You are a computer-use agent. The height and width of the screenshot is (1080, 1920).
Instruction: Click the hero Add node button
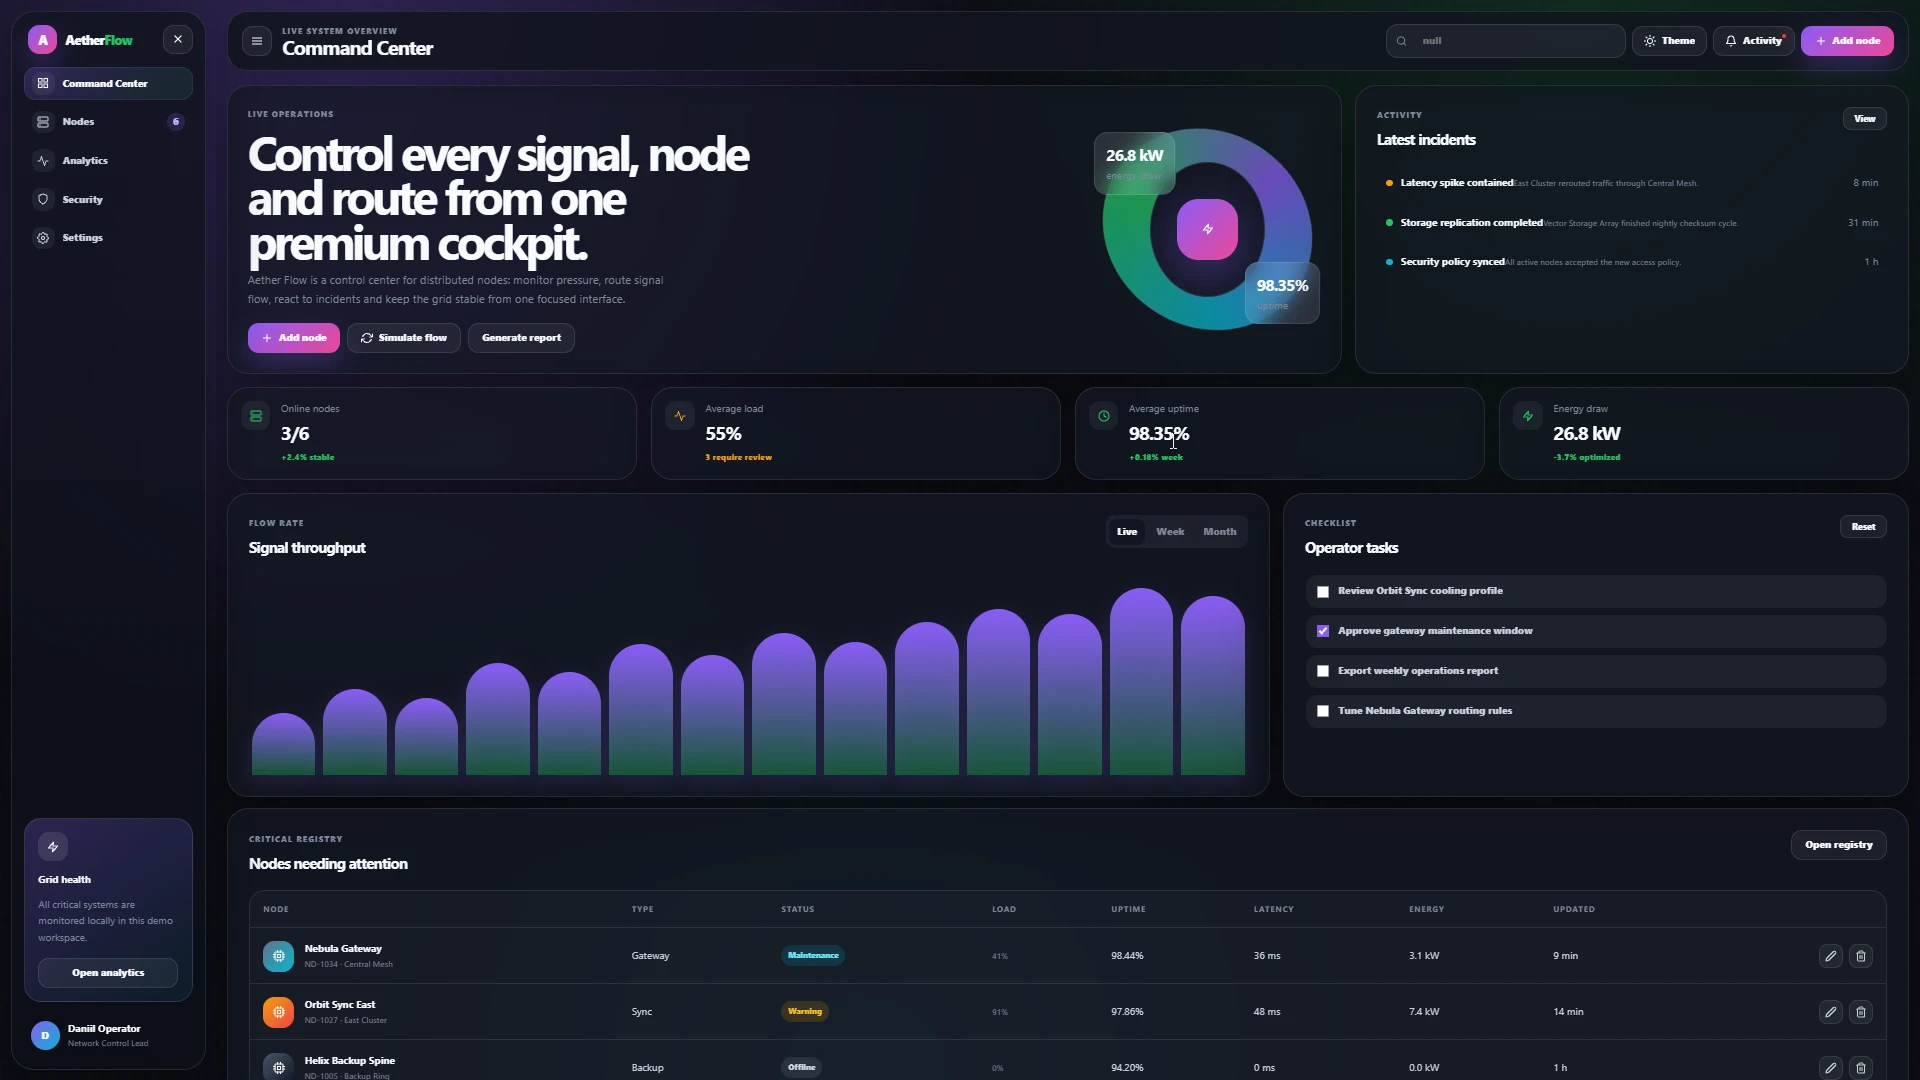coord(294,338)
